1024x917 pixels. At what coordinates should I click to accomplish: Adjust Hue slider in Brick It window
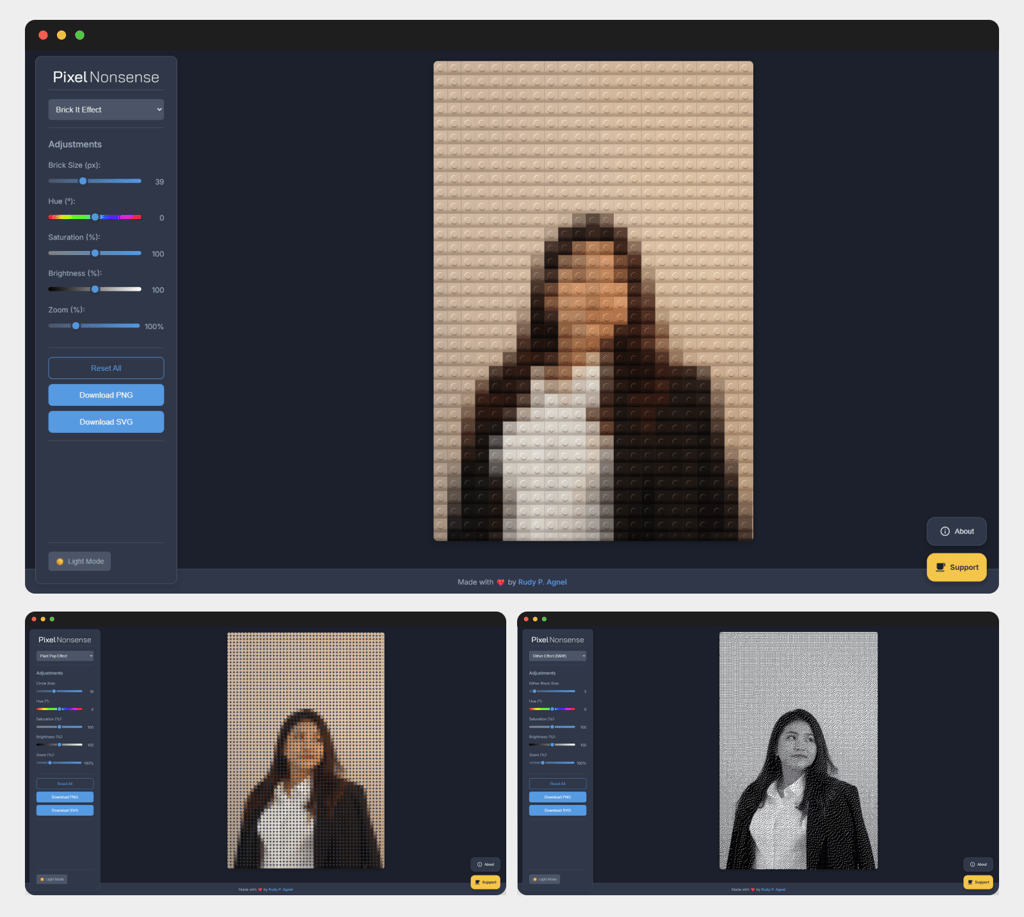[x=95, y=217]
